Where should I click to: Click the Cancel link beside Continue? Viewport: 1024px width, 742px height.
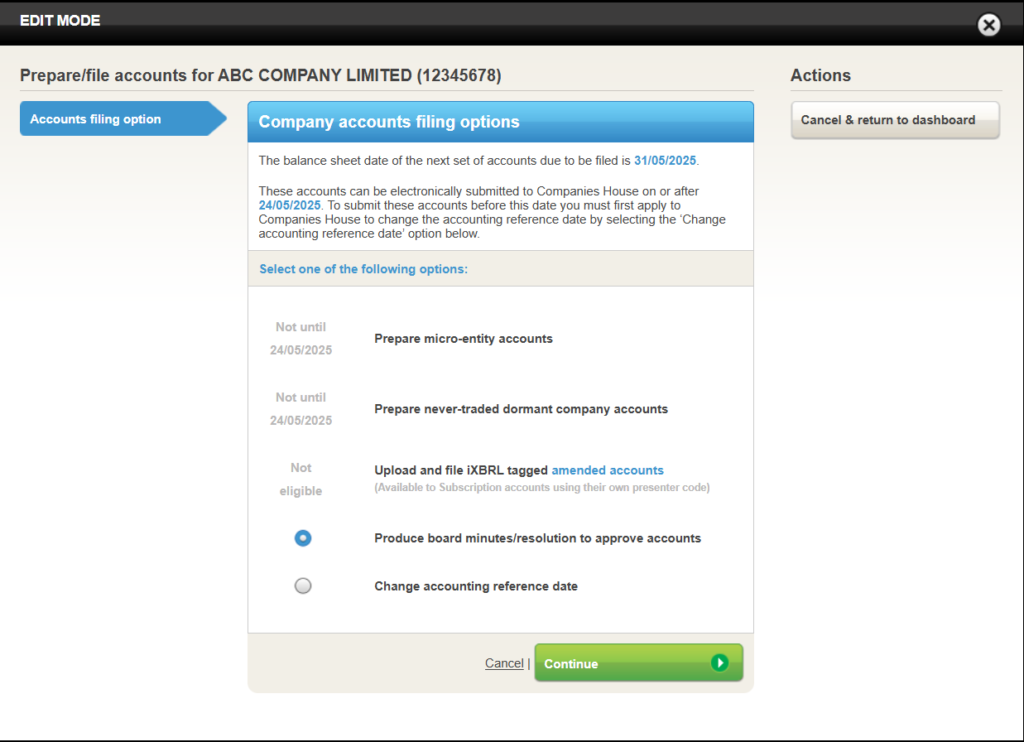pyautogui.click(x=504, y=663)
